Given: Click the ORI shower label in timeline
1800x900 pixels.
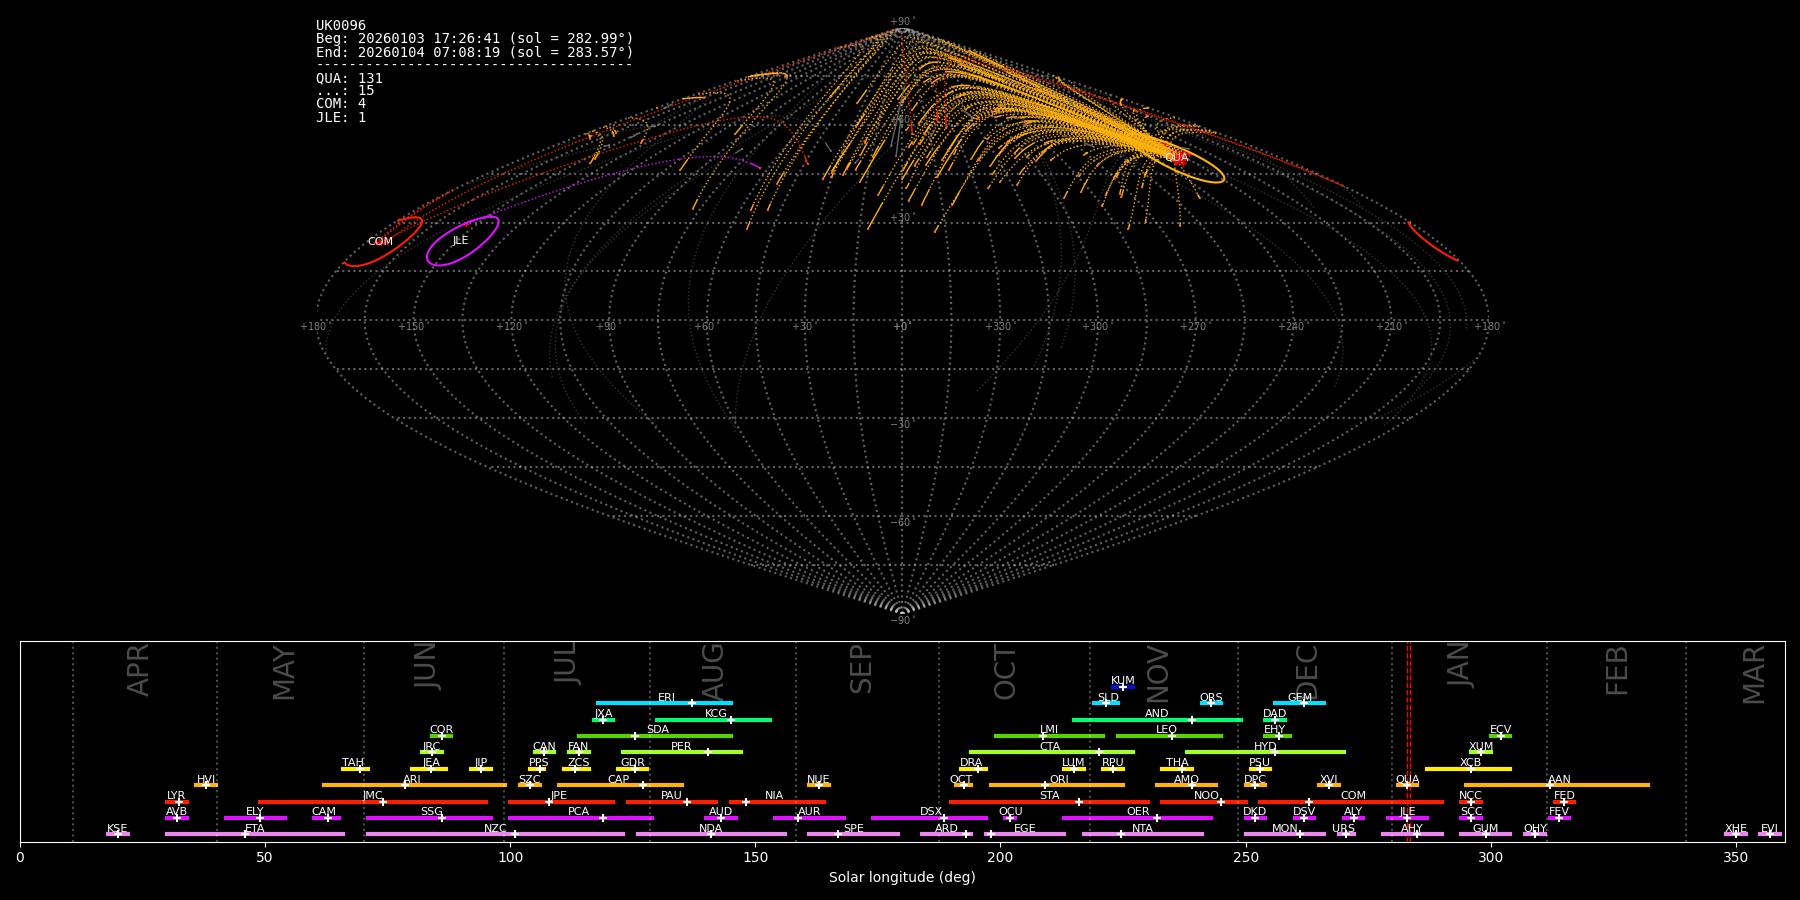Looking at the screenshot, I should (1059, 779).
